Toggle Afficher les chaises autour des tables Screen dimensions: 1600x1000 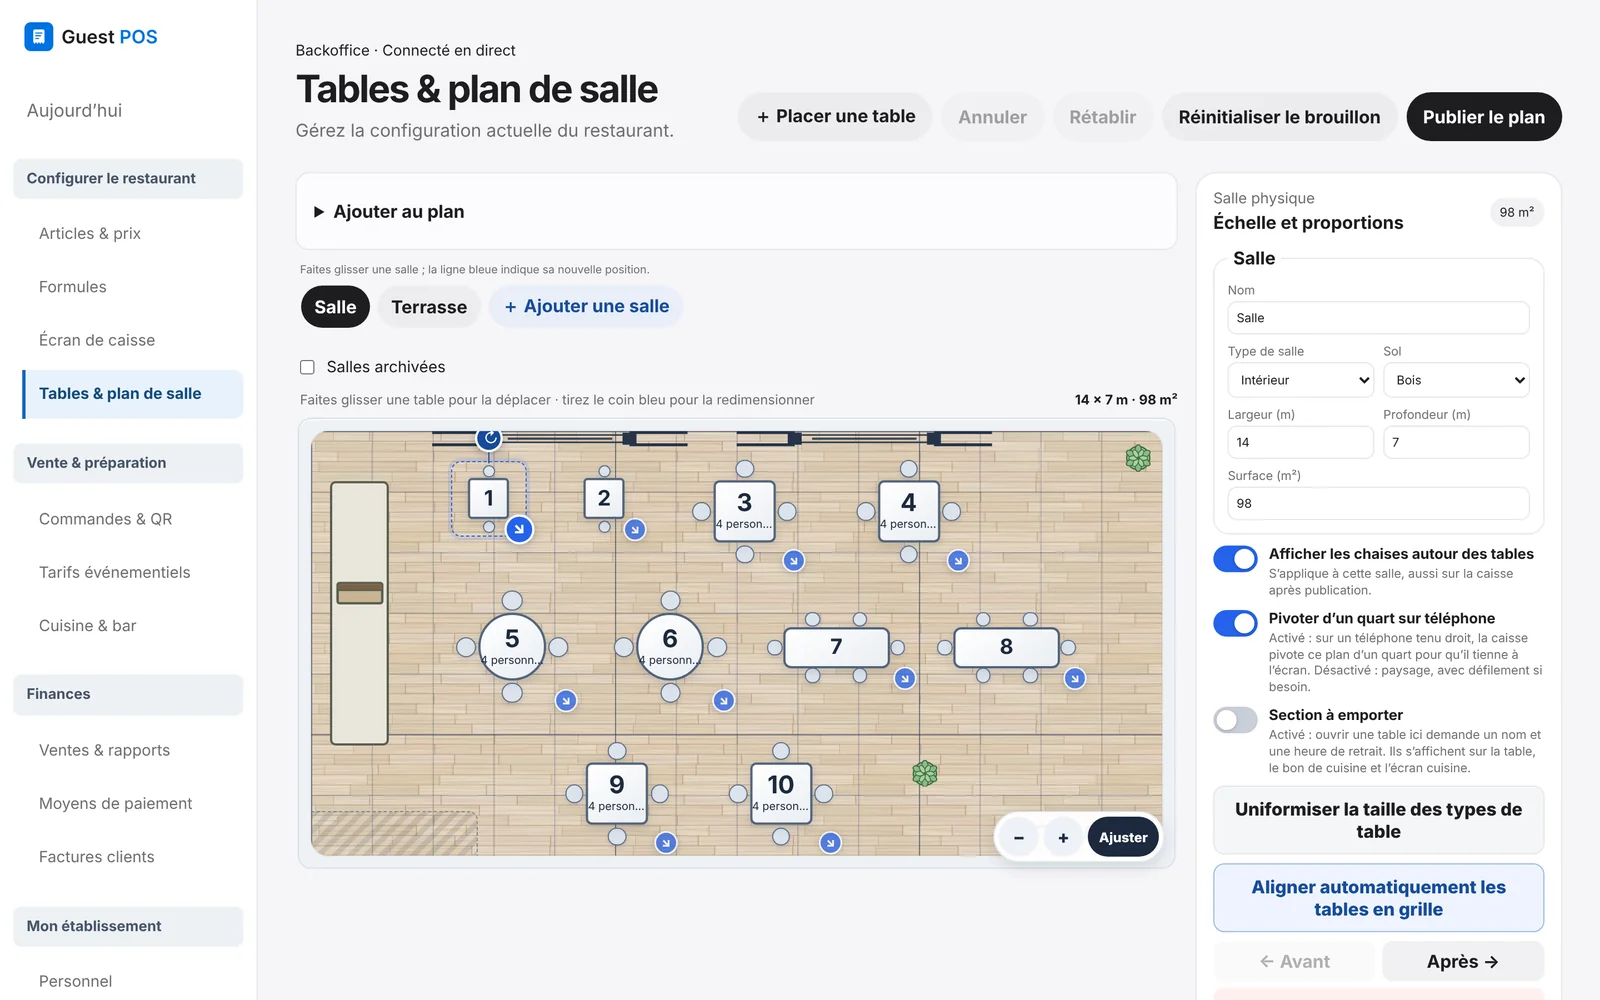1235,559
